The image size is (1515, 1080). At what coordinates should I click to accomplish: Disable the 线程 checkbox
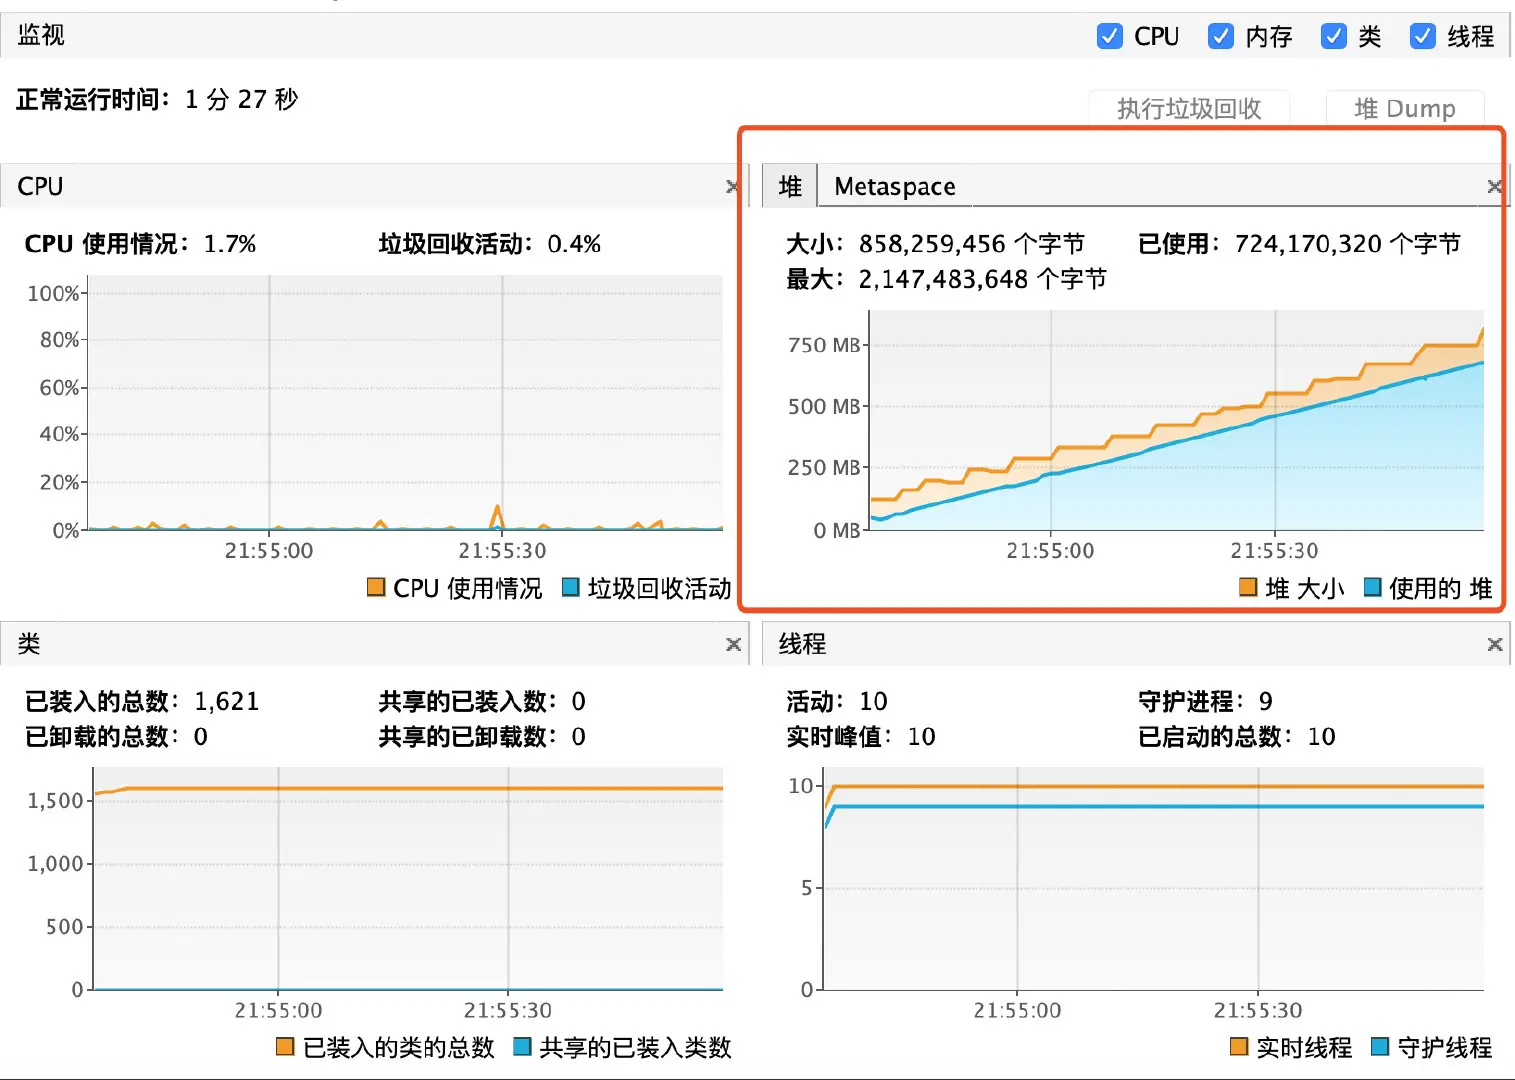coord(1423,36)
